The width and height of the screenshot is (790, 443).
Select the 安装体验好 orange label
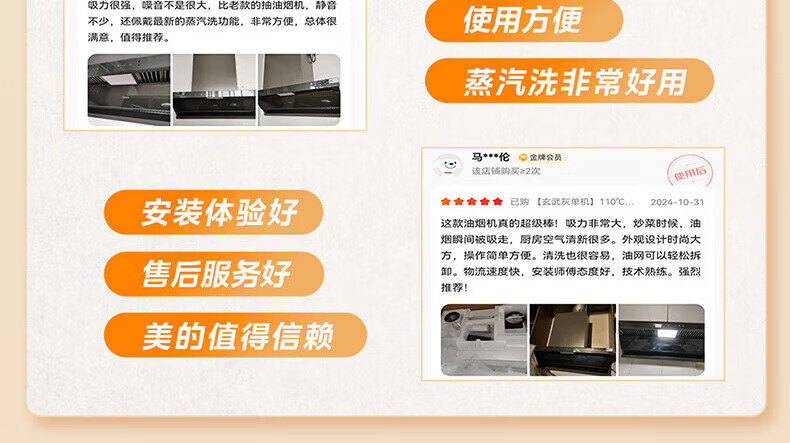[x=214, y=212]
